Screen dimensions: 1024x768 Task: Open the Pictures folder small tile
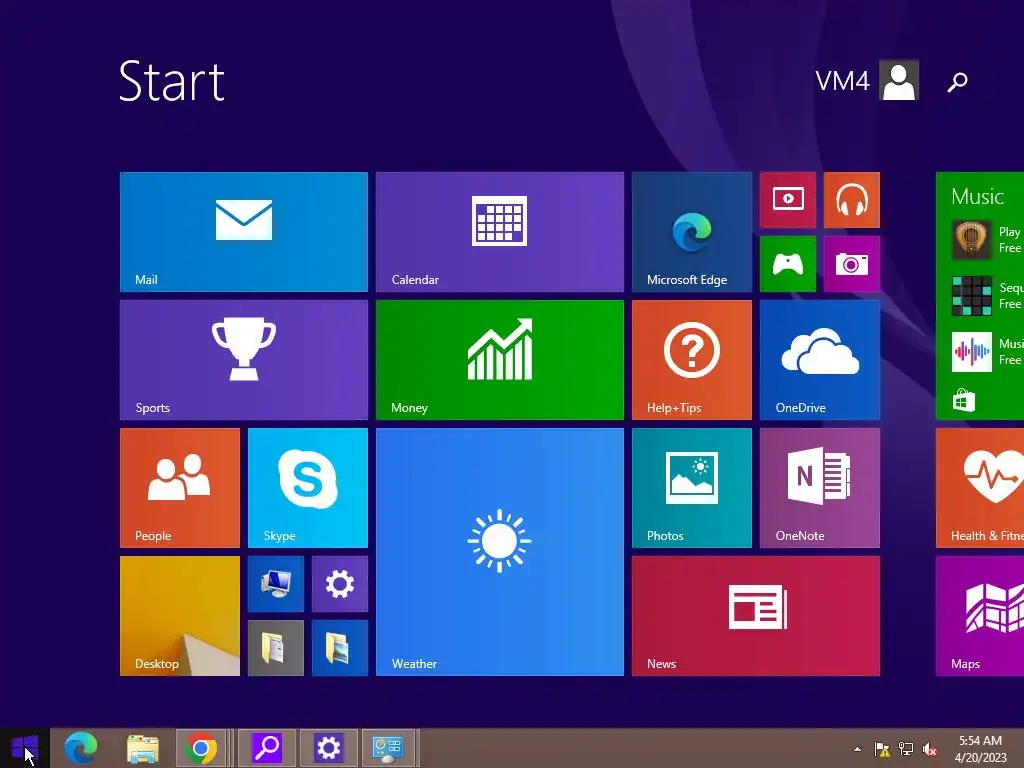pos(340,648)
